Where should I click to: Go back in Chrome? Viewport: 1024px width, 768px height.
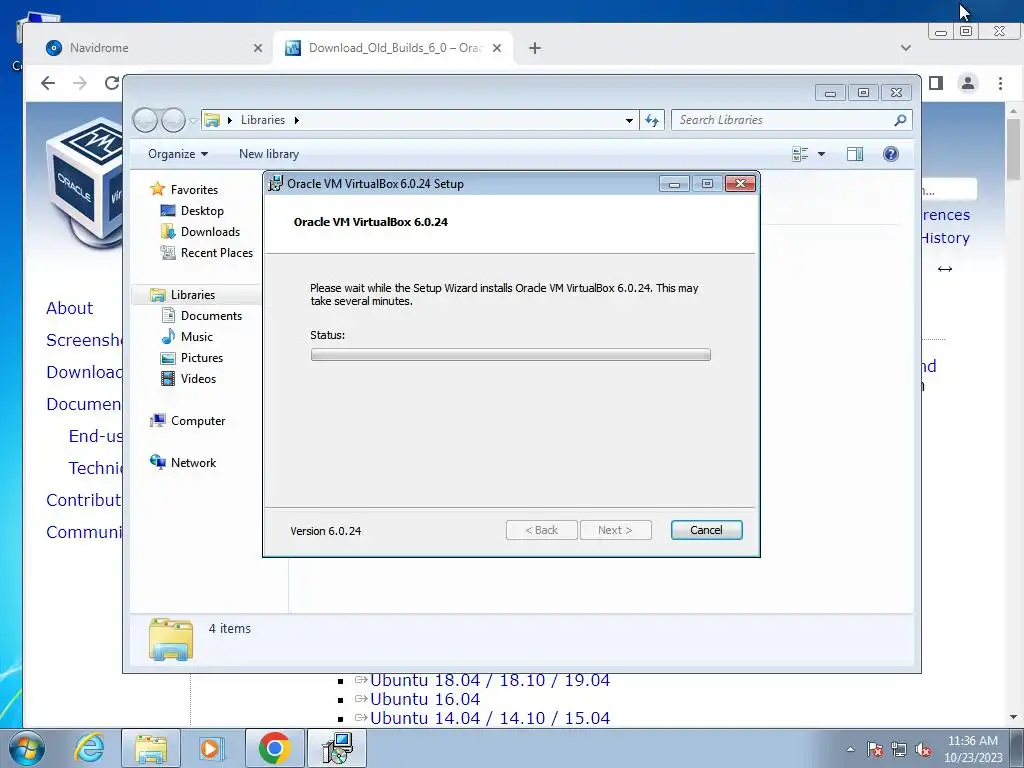pyautogui.click(x=48, y=83)
